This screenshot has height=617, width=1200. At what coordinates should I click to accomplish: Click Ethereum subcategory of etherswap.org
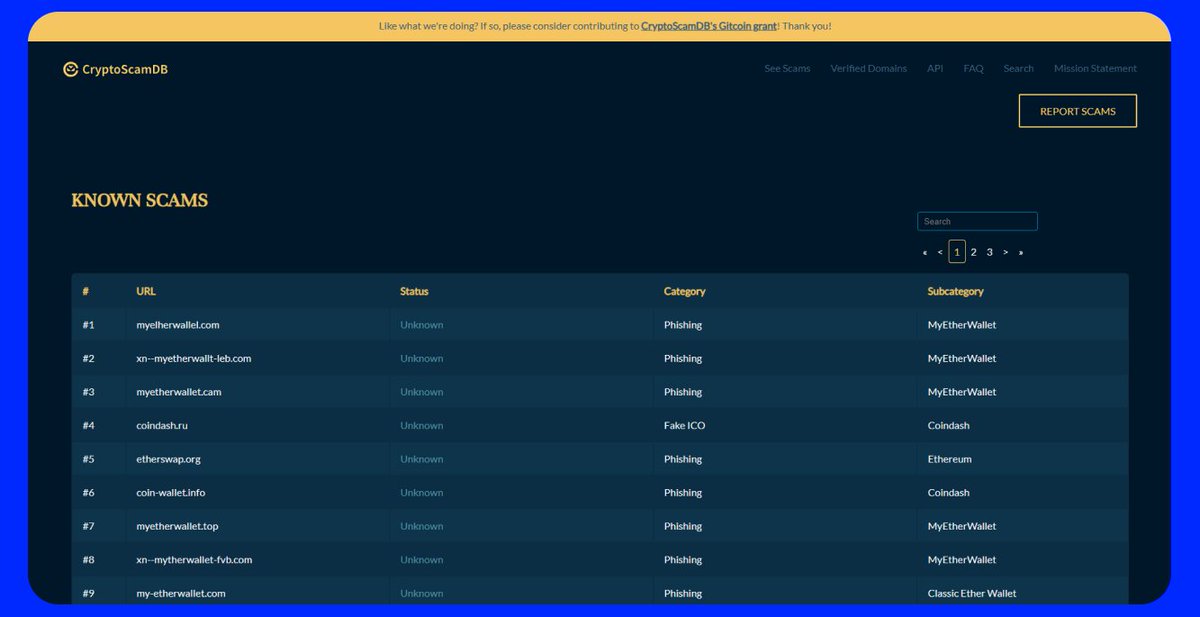point(950,459)
